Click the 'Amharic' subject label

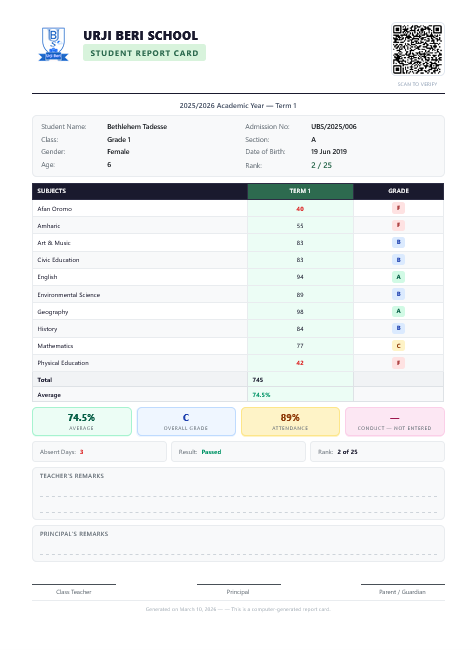click(x=49, y=226)
